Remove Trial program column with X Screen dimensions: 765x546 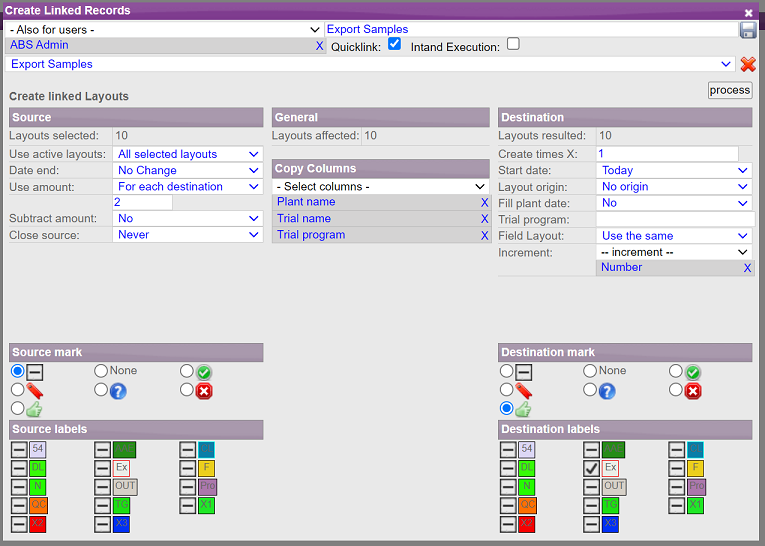click(x=484, y=236)
